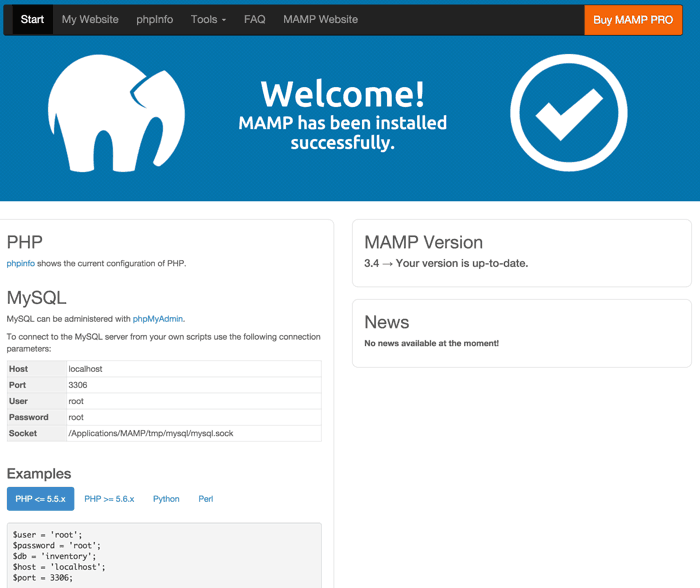This screenshot has width=700, height=588.
Task: Click the MAMP Version heading
Action: click(x=423, y=242)
